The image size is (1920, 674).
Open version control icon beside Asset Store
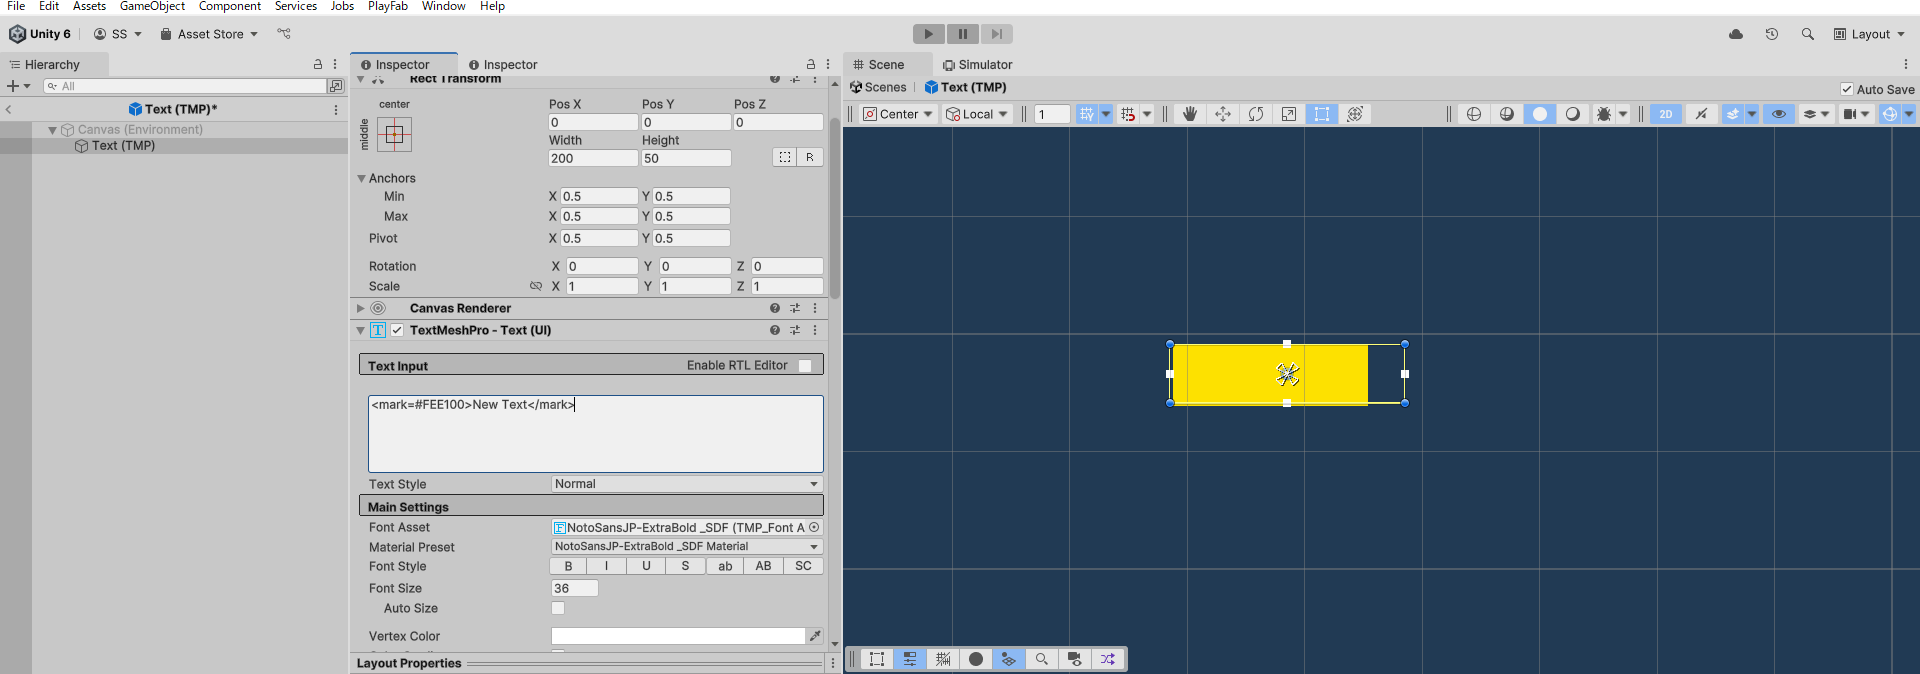click(284, 34)
